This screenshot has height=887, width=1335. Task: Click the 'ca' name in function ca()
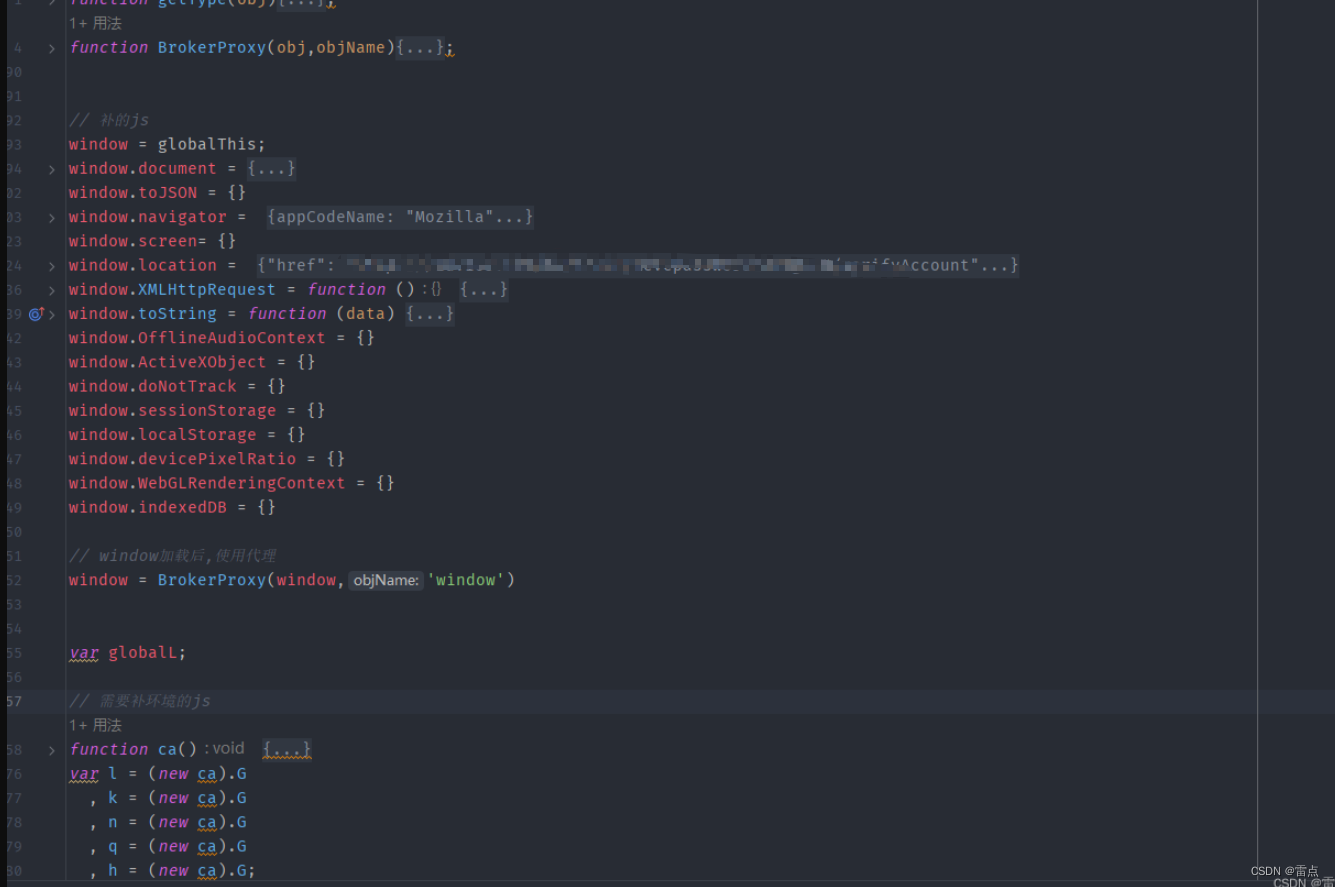click(x=167, y=749)
